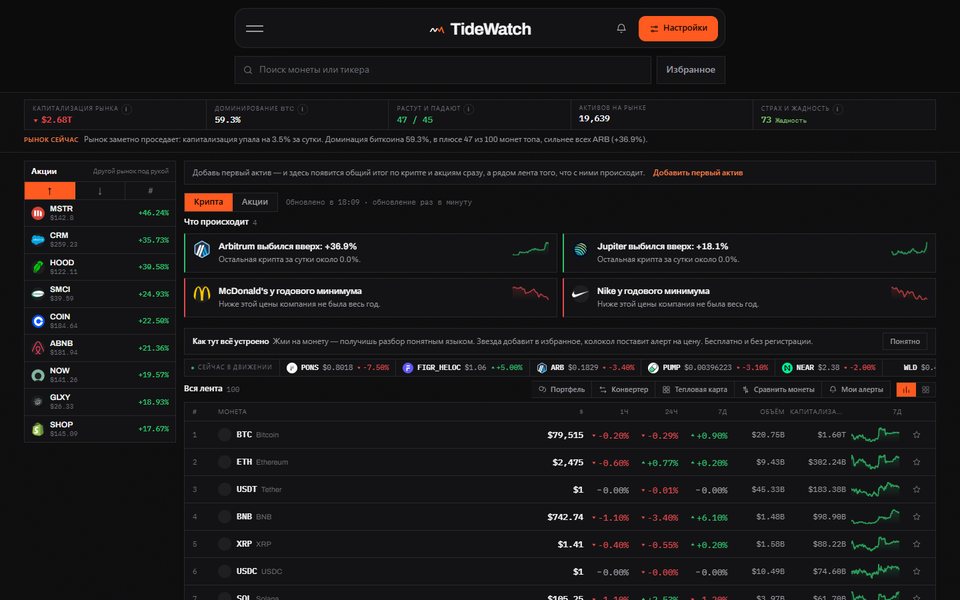Click the Настройки button

[x=678, y=29]
